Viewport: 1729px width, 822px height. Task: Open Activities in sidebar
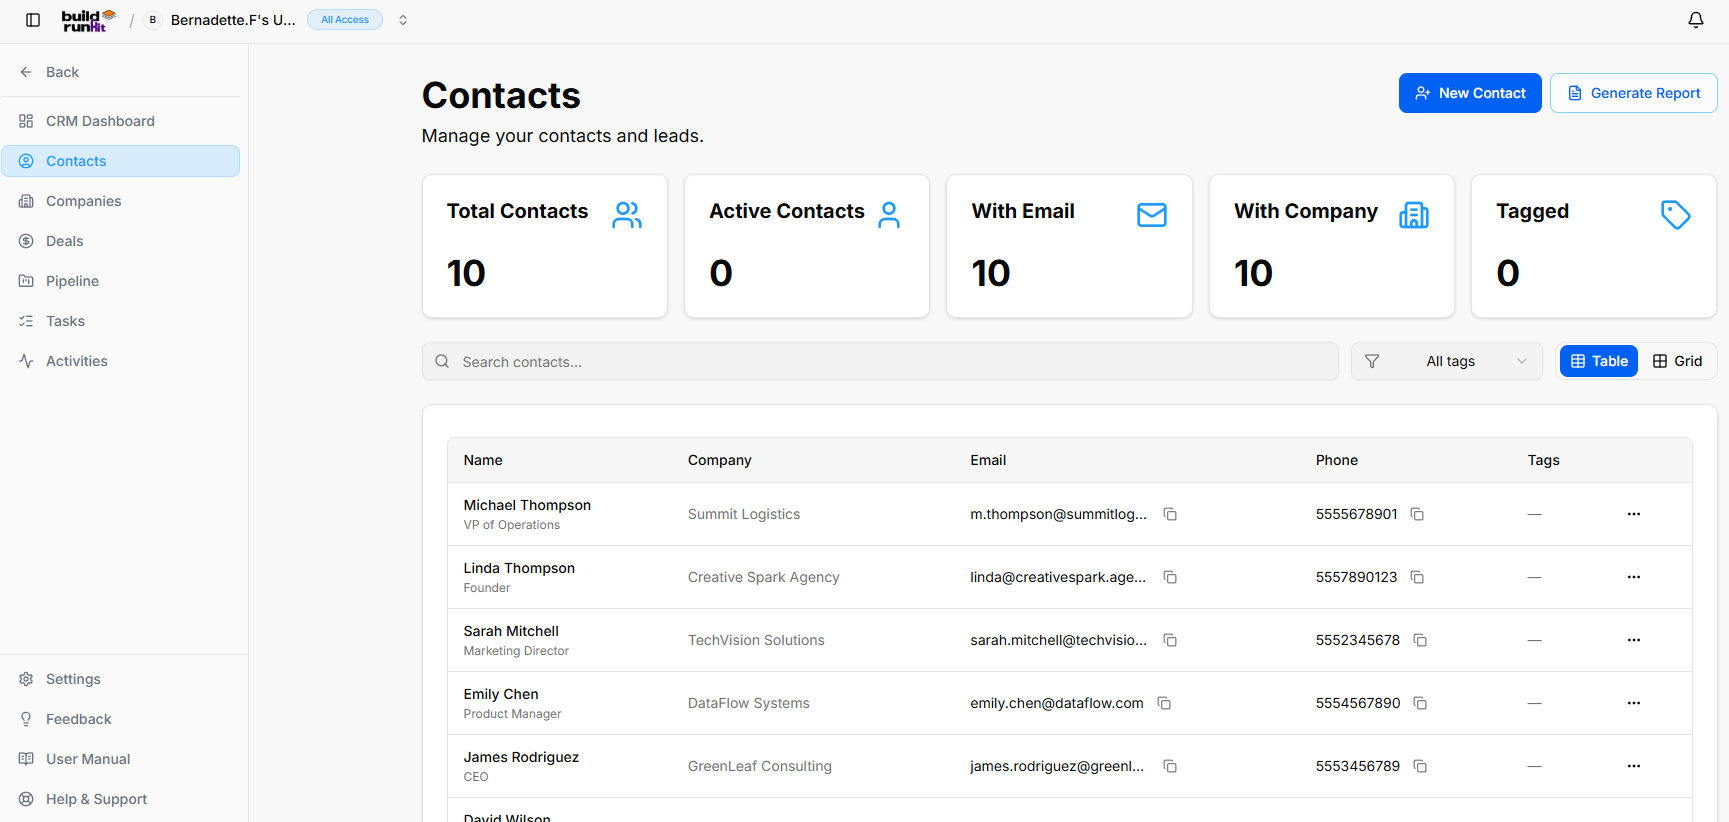[121, 361]
